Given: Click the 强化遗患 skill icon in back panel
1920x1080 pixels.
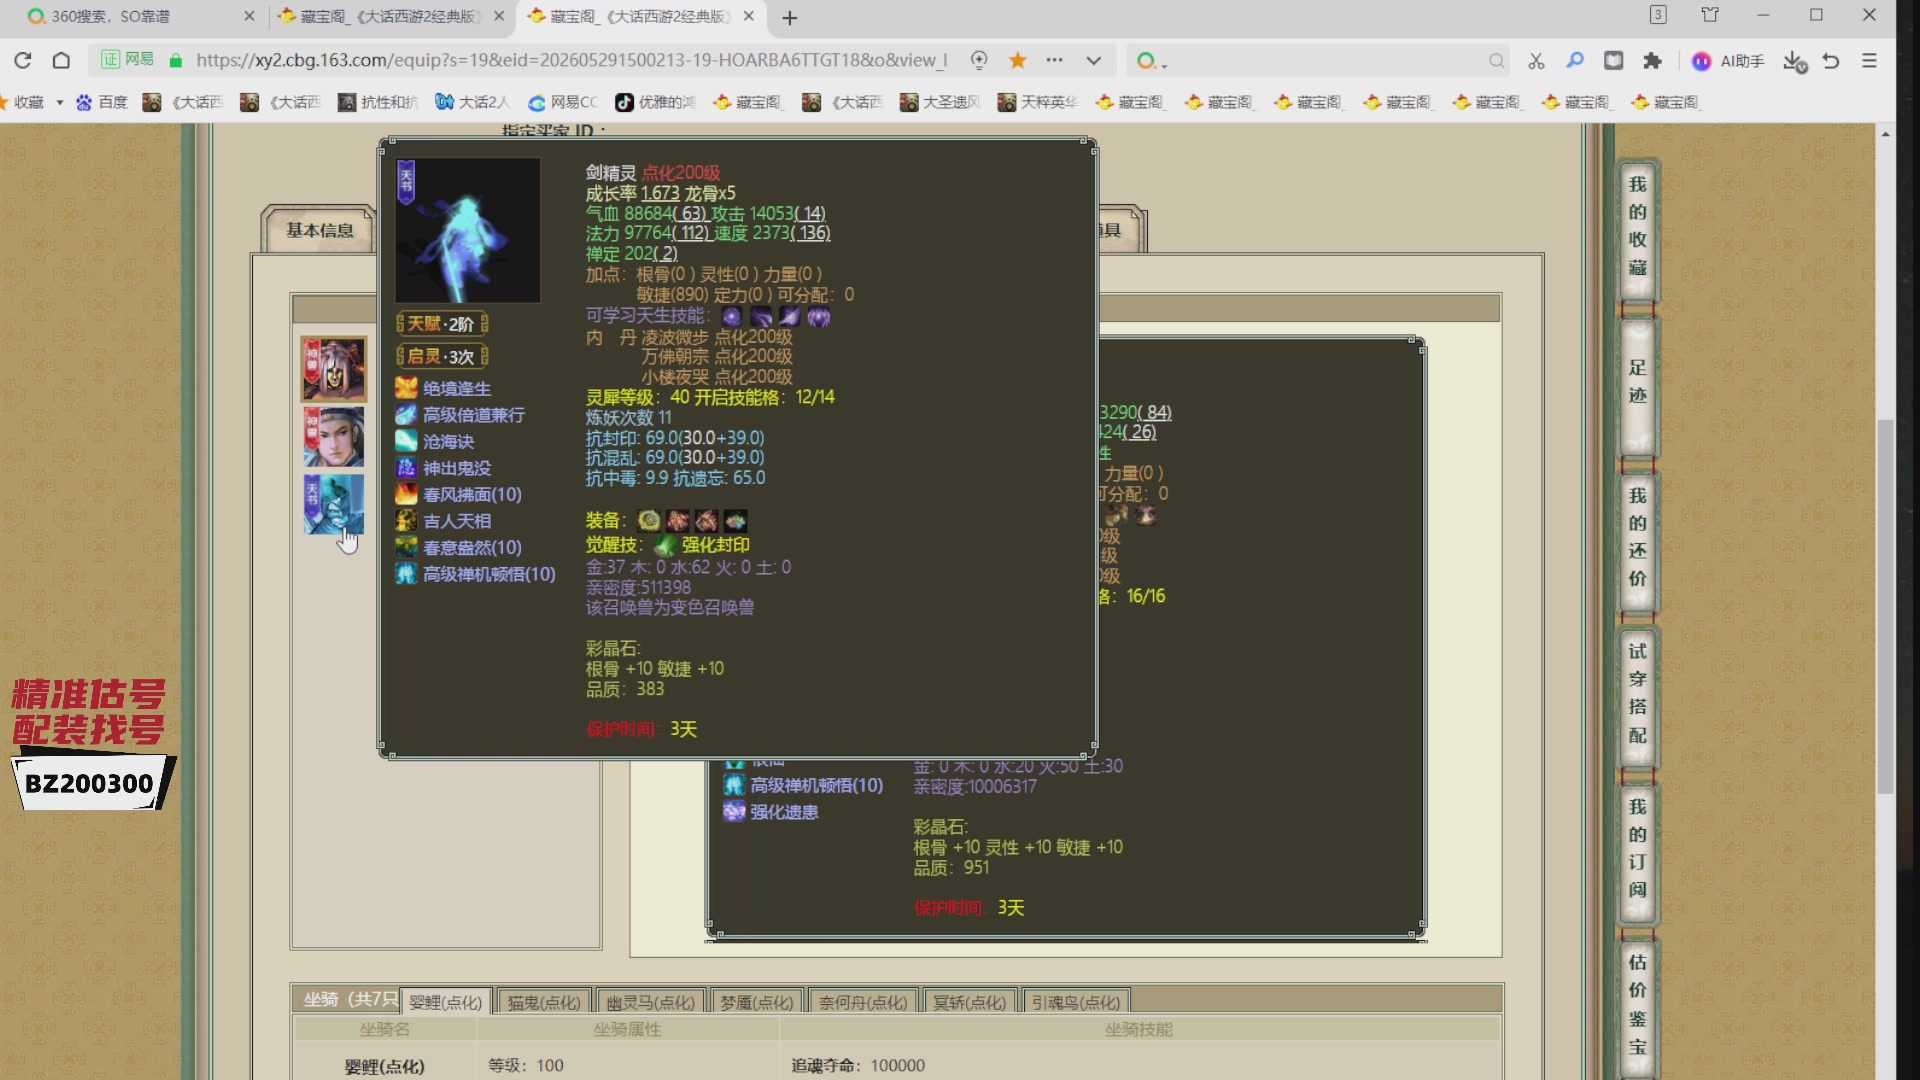Looking at the screenshot, I should [734, 812].
